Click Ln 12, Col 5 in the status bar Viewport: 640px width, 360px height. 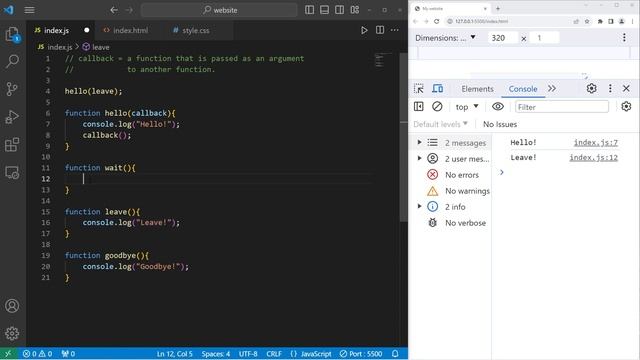[x=175, y=353]
